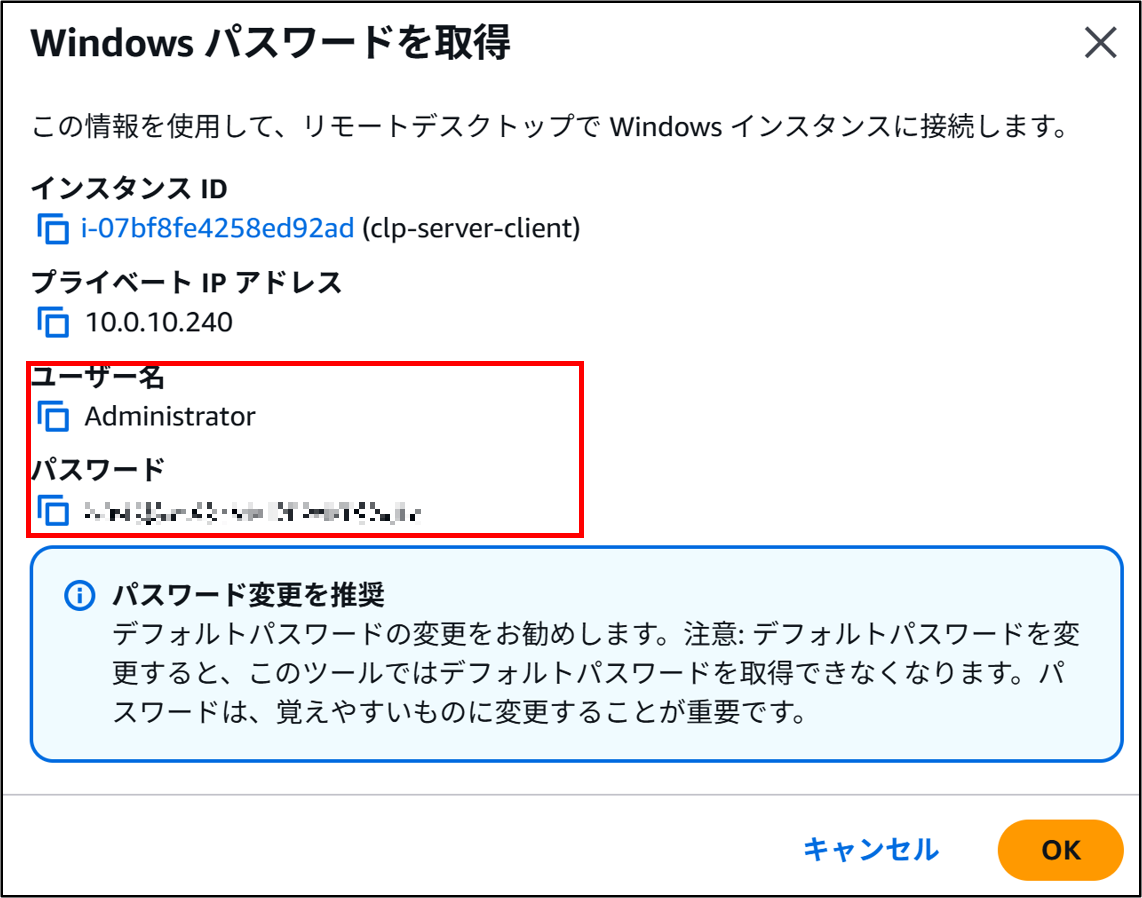
Task: Click the 10.0.10.240 IP address text
Action: 158,323
